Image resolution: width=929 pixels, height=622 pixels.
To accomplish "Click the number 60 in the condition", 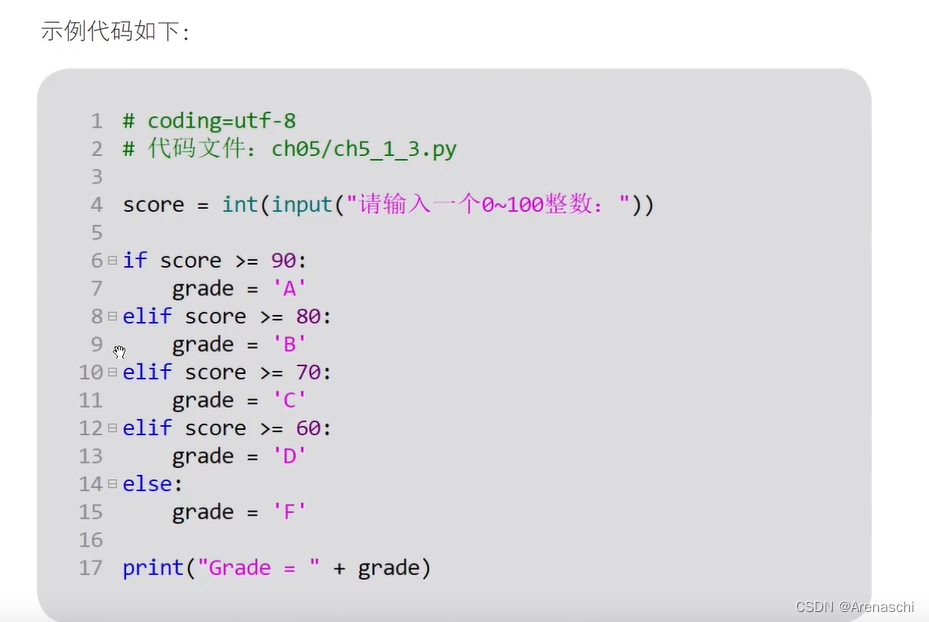I will pos(308,428).
